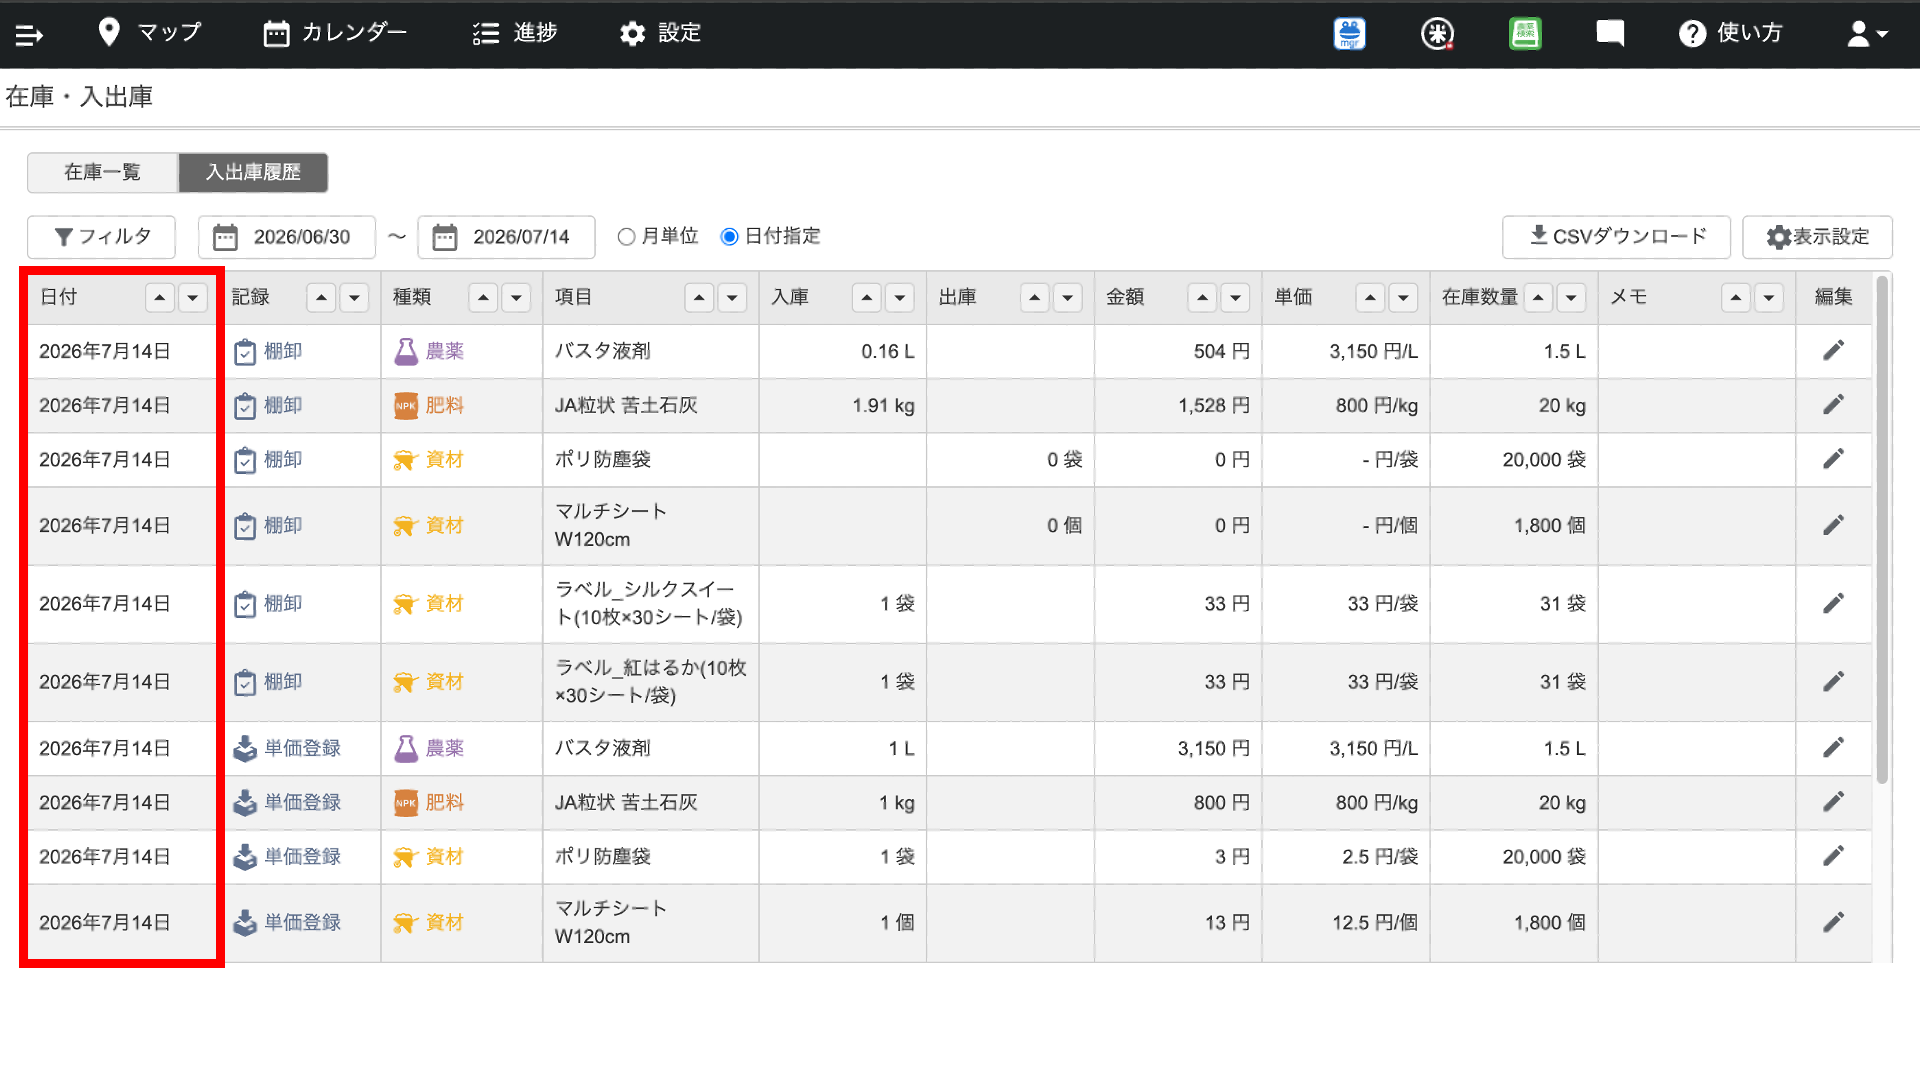Viewport: 1920px width, 1080px height.
Task: Open the フィルタ button
Action: pos(102,237)
